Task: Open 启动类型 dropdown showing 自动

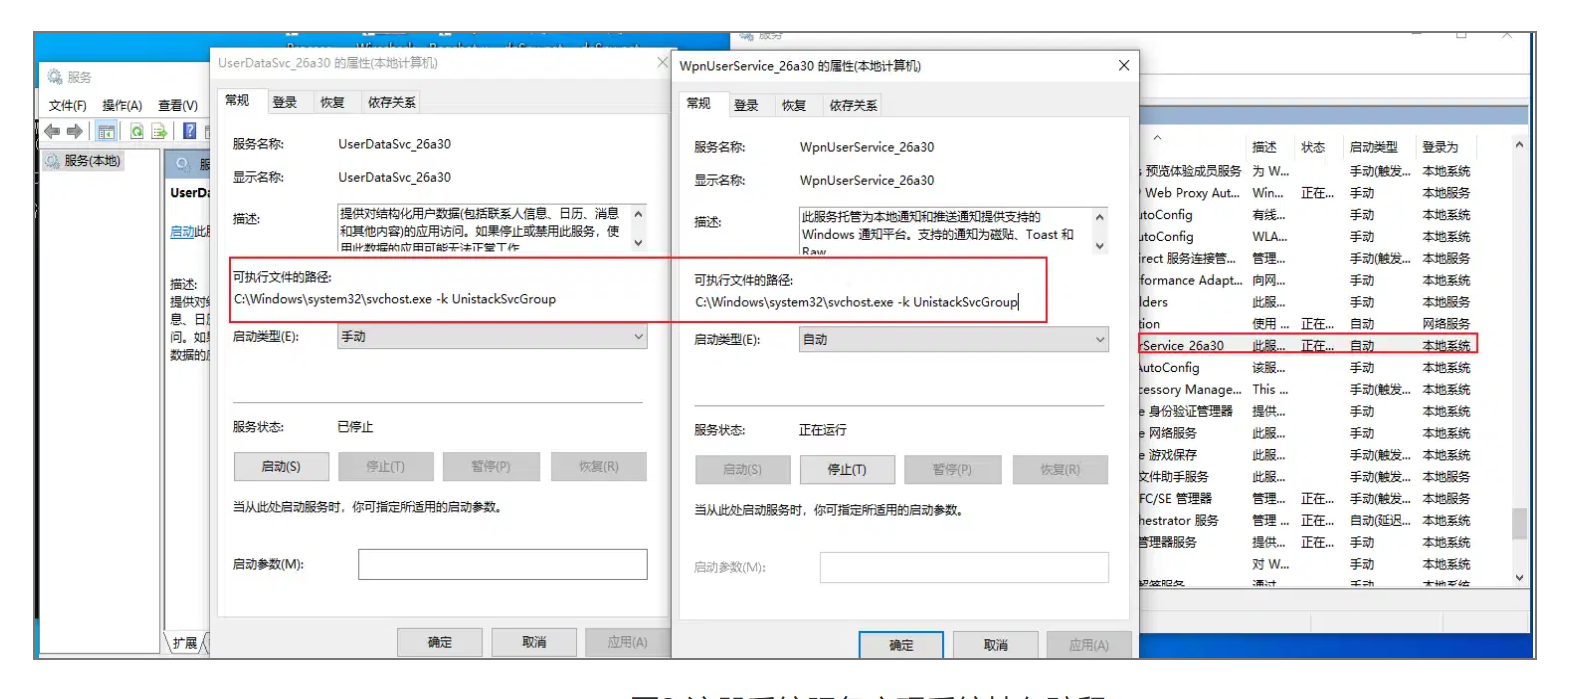Action: 953,340
